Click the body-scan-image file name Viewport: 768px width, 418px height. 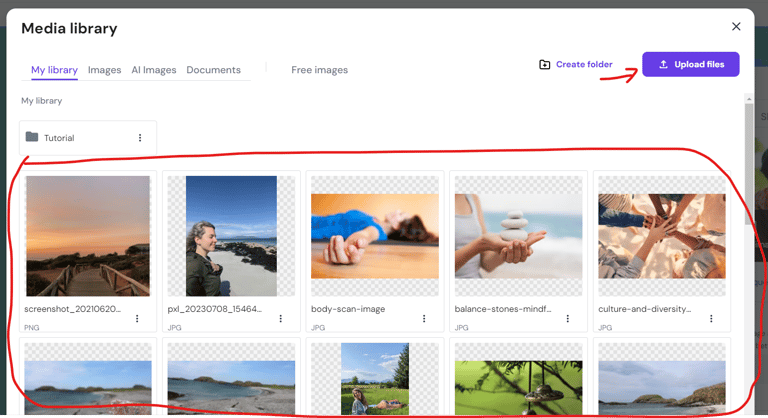click(348, 309)
